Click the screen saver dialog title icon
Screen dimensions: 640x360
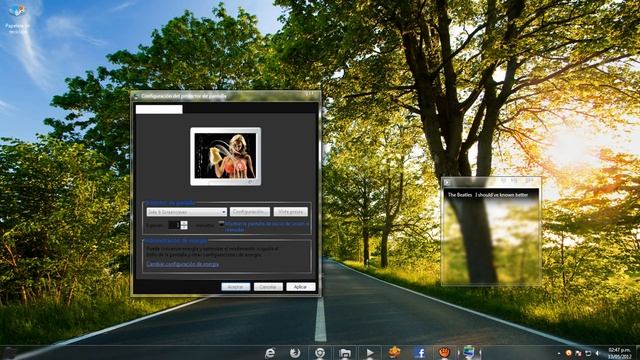pyautogui.click(x=136, y=96)
